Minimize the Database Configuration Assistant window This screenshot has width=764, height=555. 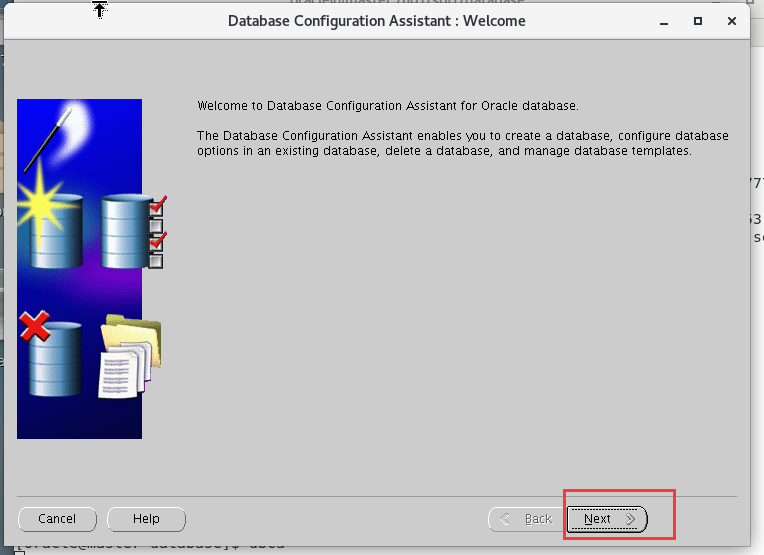(x=664, y=21)
